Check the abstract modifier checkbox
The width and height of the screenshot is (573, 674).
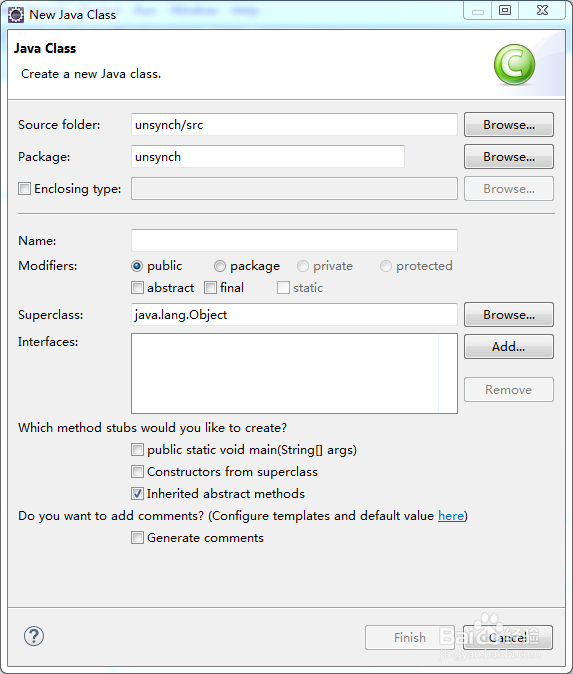(x=137, y=288)
